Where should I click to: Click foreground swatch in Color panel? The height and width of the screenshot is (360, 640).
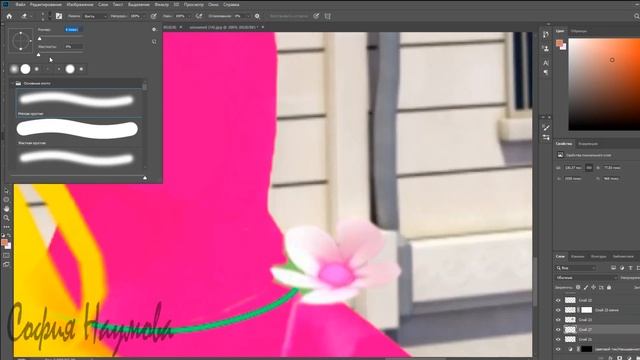559,43
